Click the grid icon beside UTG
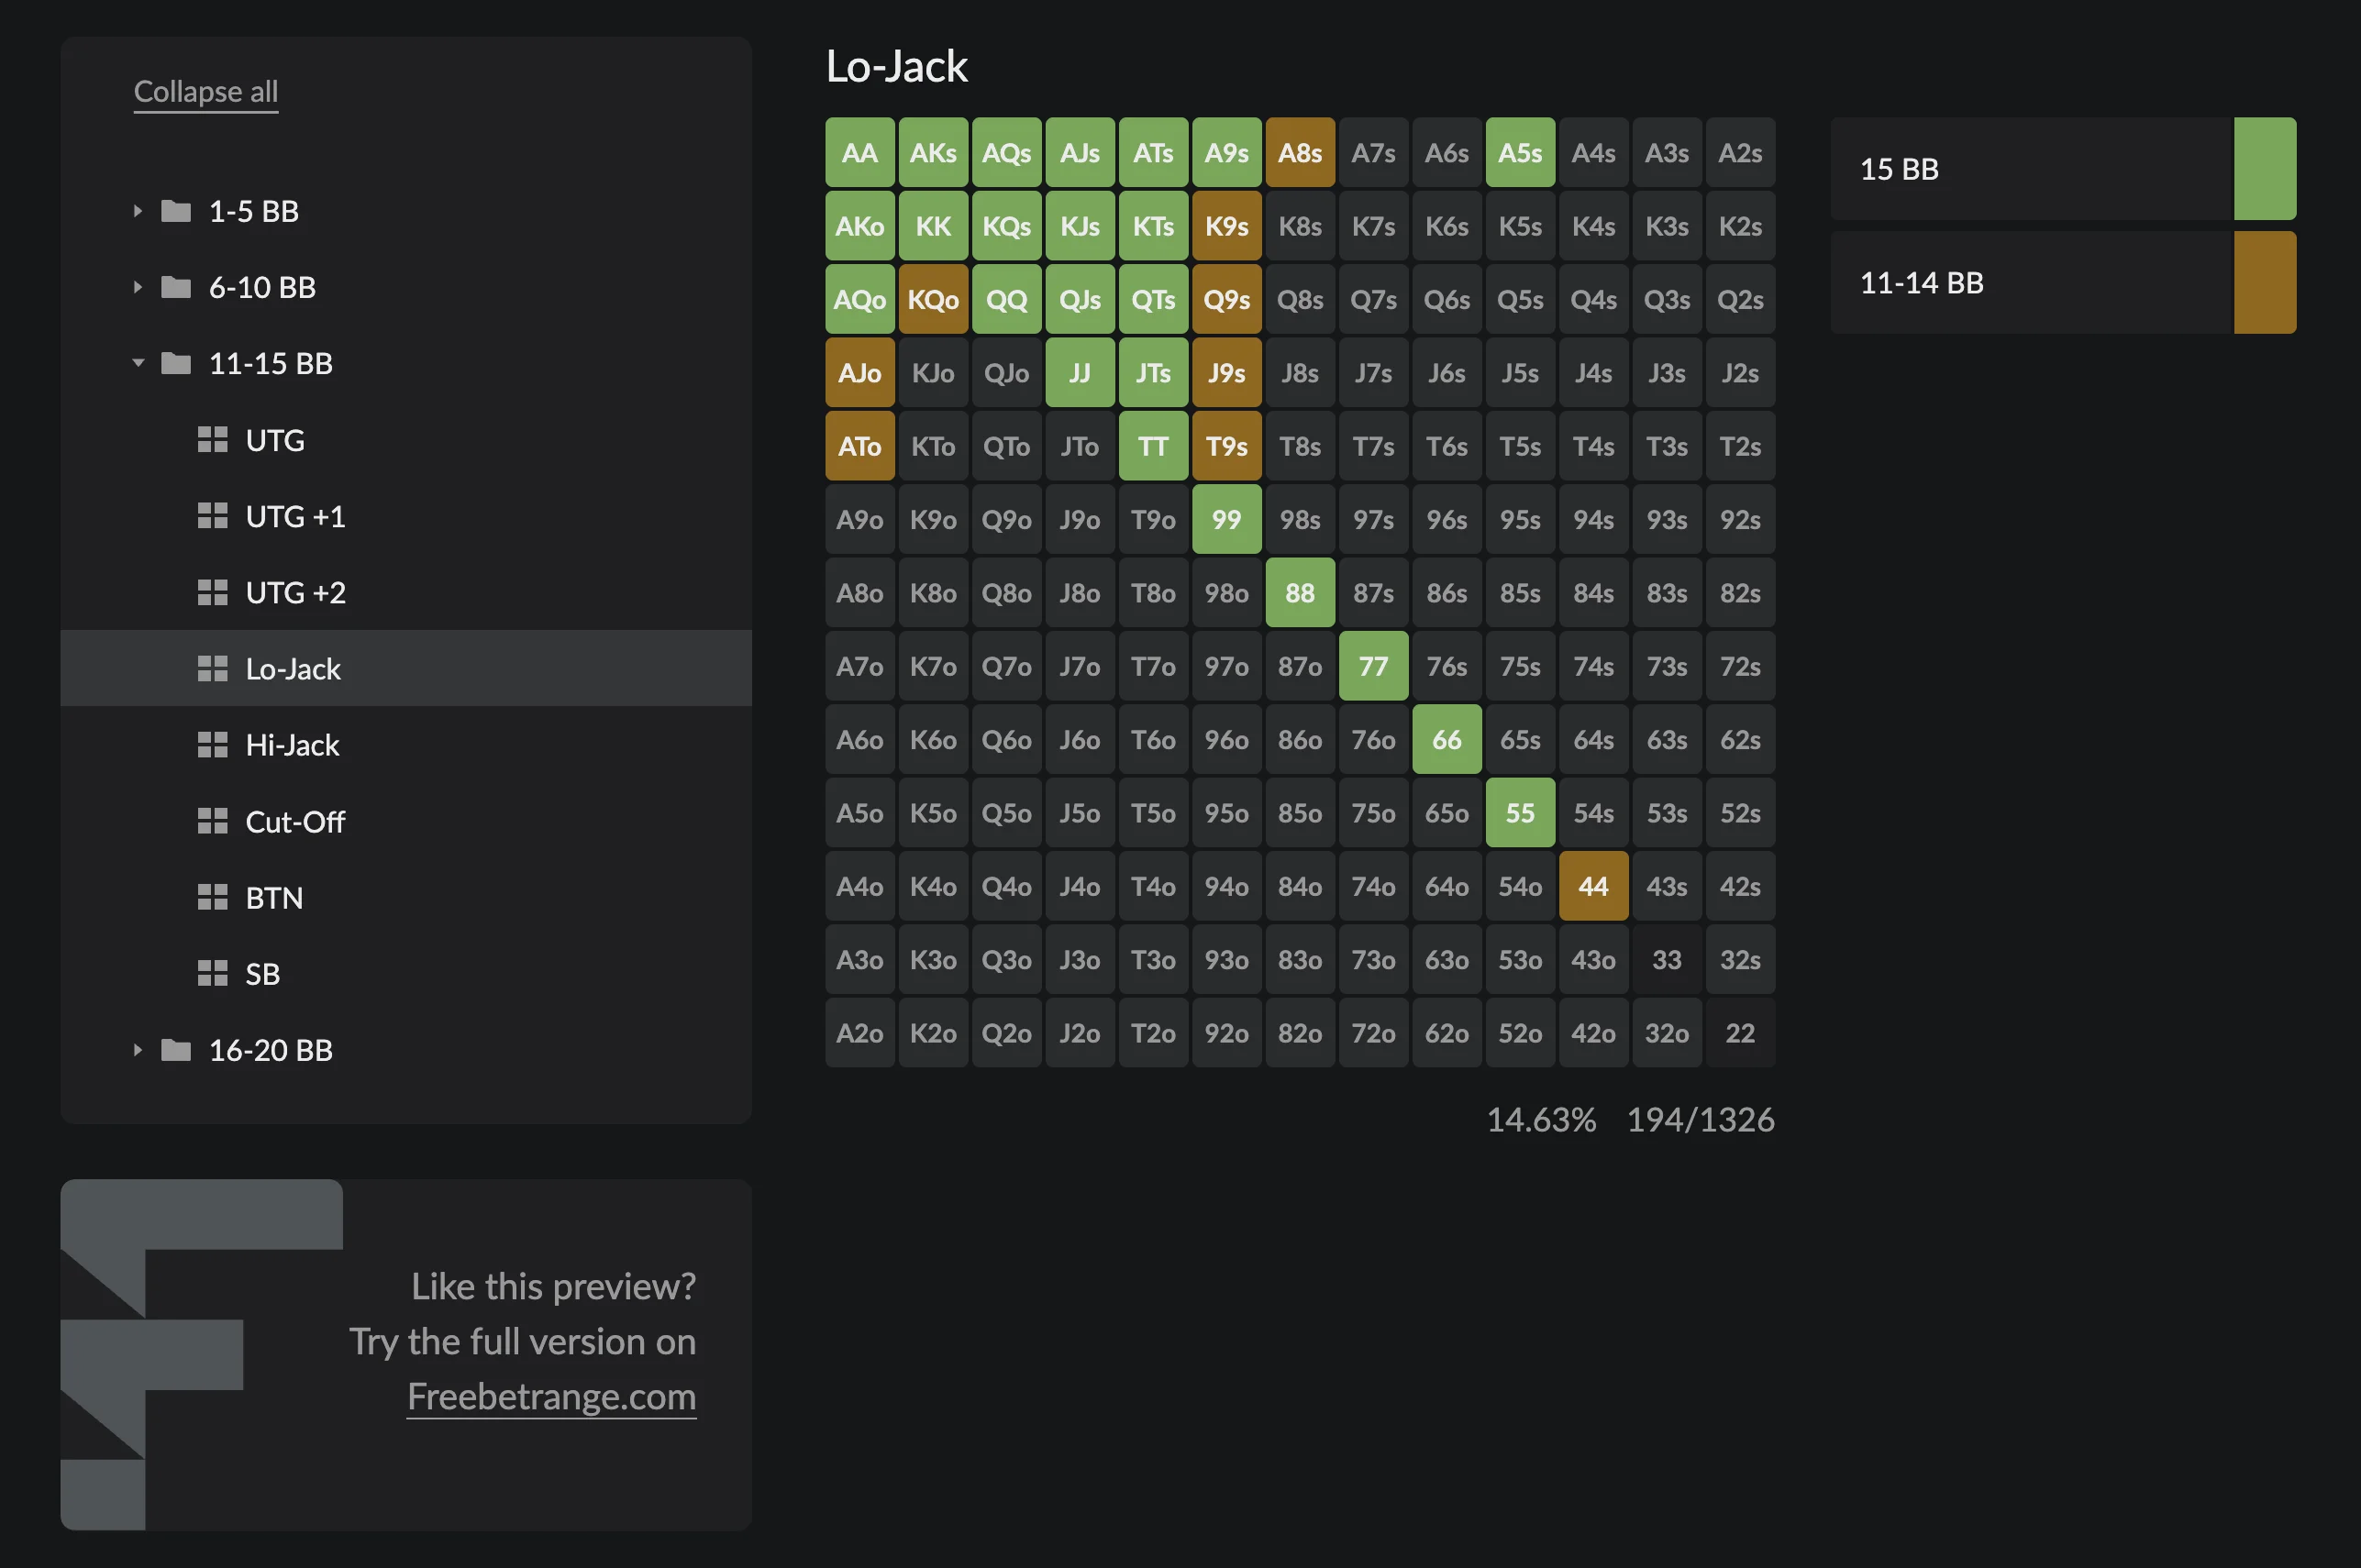2361x1568 pixels. (x=212, y=440)
